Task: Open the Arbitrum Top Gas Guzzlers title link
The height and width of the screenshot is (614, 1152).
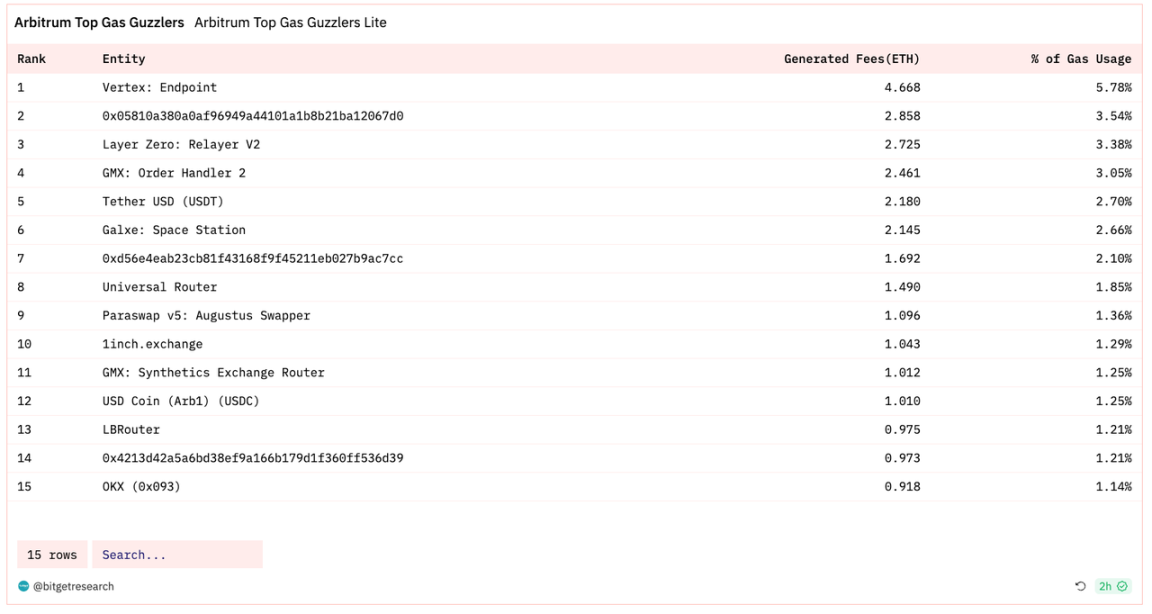Action: [x=99, y=23]
